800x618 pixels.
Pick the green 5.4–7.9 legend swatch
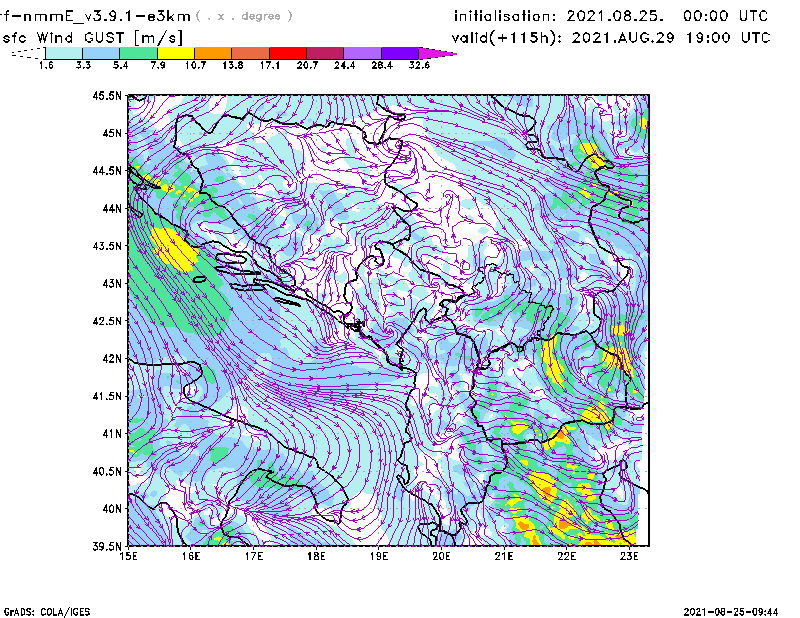tap(138, 53)
